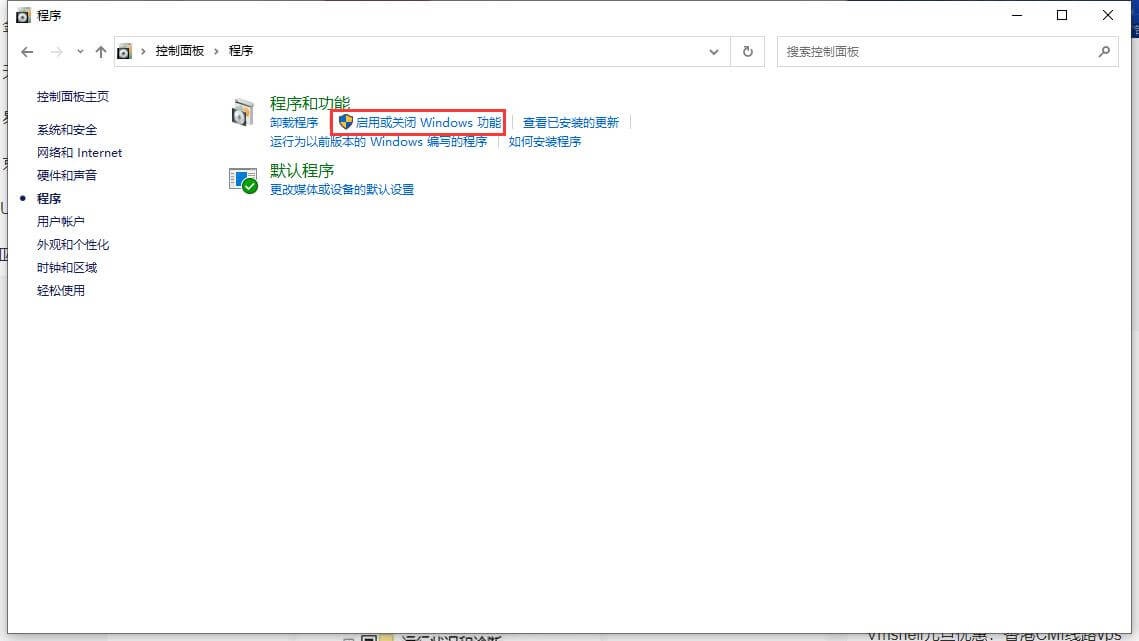Select 控制面板 breadcrumb in address bar

coord(179,51)
